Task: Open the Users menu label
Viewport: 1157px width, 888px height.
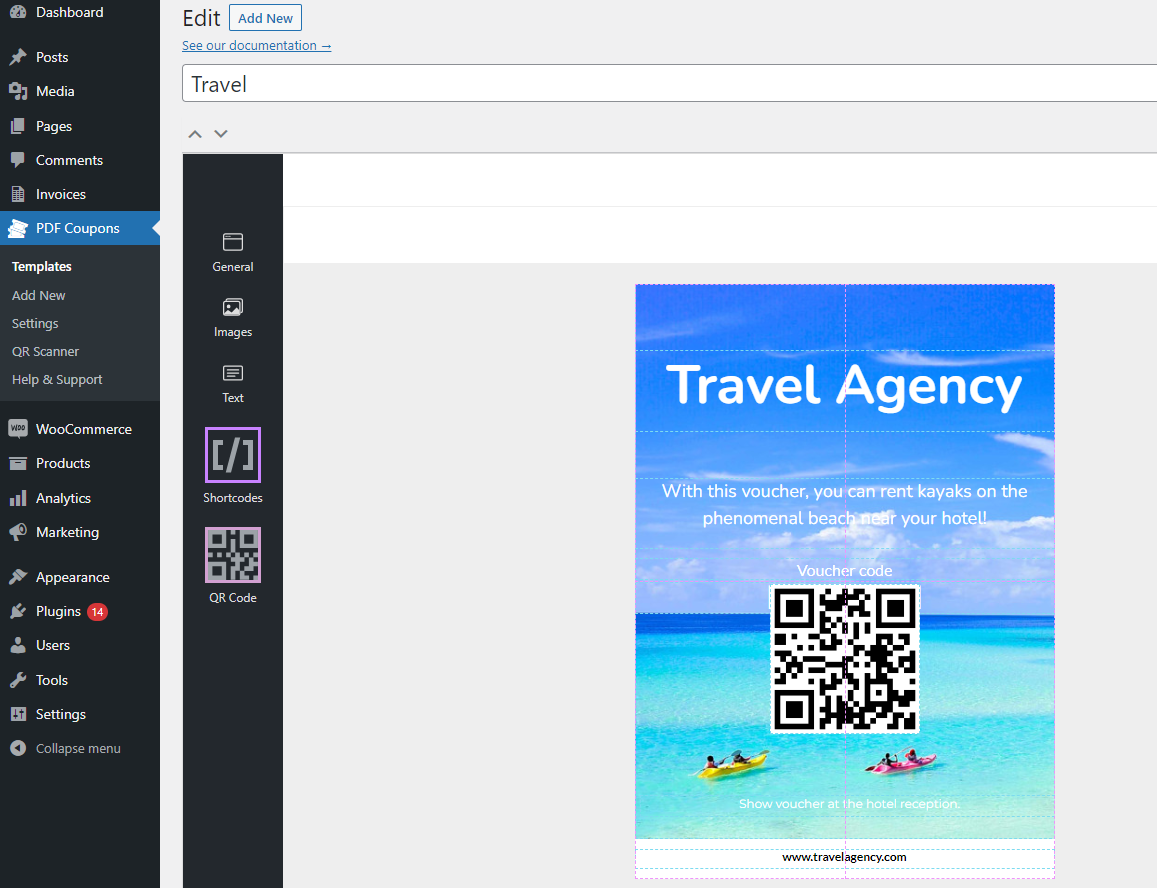Action: [53, 645]
